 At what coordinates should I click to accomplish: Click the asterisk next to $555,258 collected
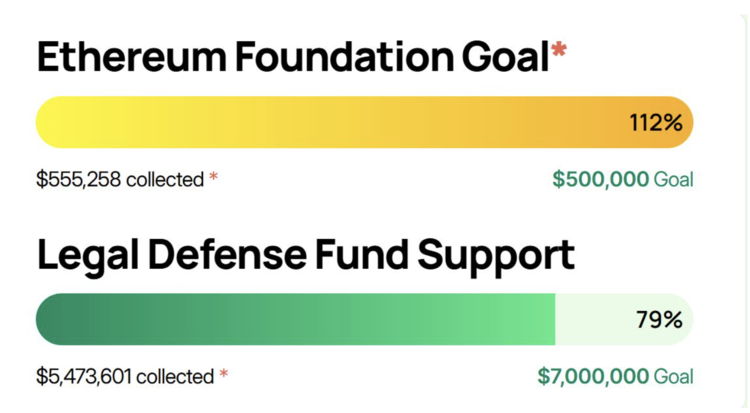pos(213,177)
